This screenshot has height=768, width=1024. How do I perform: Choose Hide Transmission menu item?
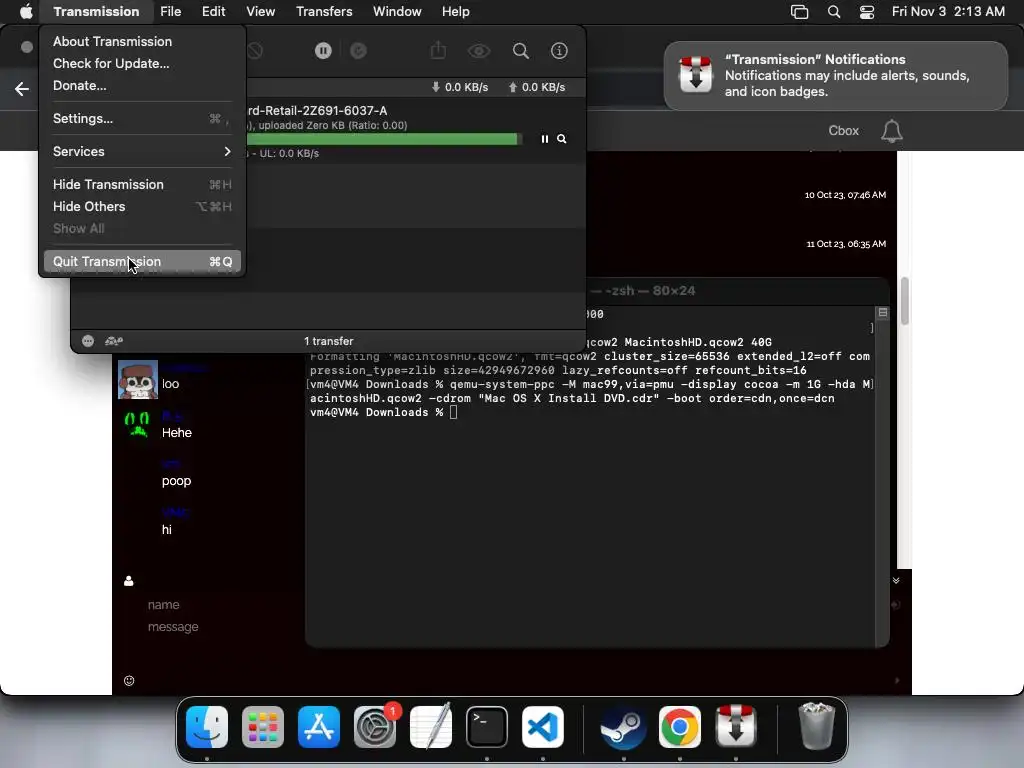tap(142, 184)
